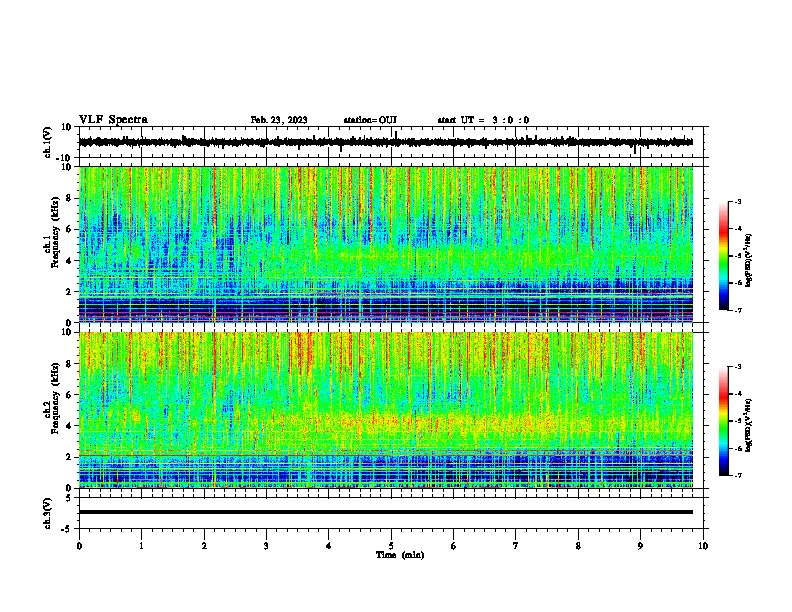Click the '8' kHz tick of ch.1 spectrogram
This screenshot has height=612, width=792.
pyautogui.click(x=69, y=198)
